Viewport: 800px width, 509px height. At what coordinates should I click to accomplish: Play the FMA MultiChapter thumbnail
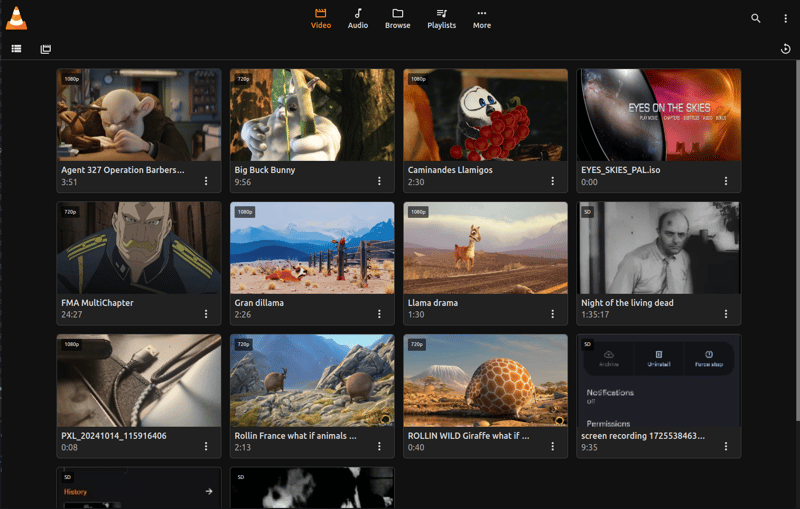point(139,248)
